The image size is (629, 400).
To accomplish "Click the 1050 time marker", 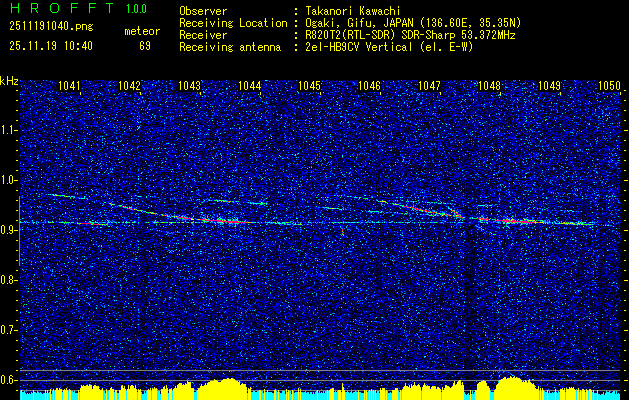I will tap(609, 85).
